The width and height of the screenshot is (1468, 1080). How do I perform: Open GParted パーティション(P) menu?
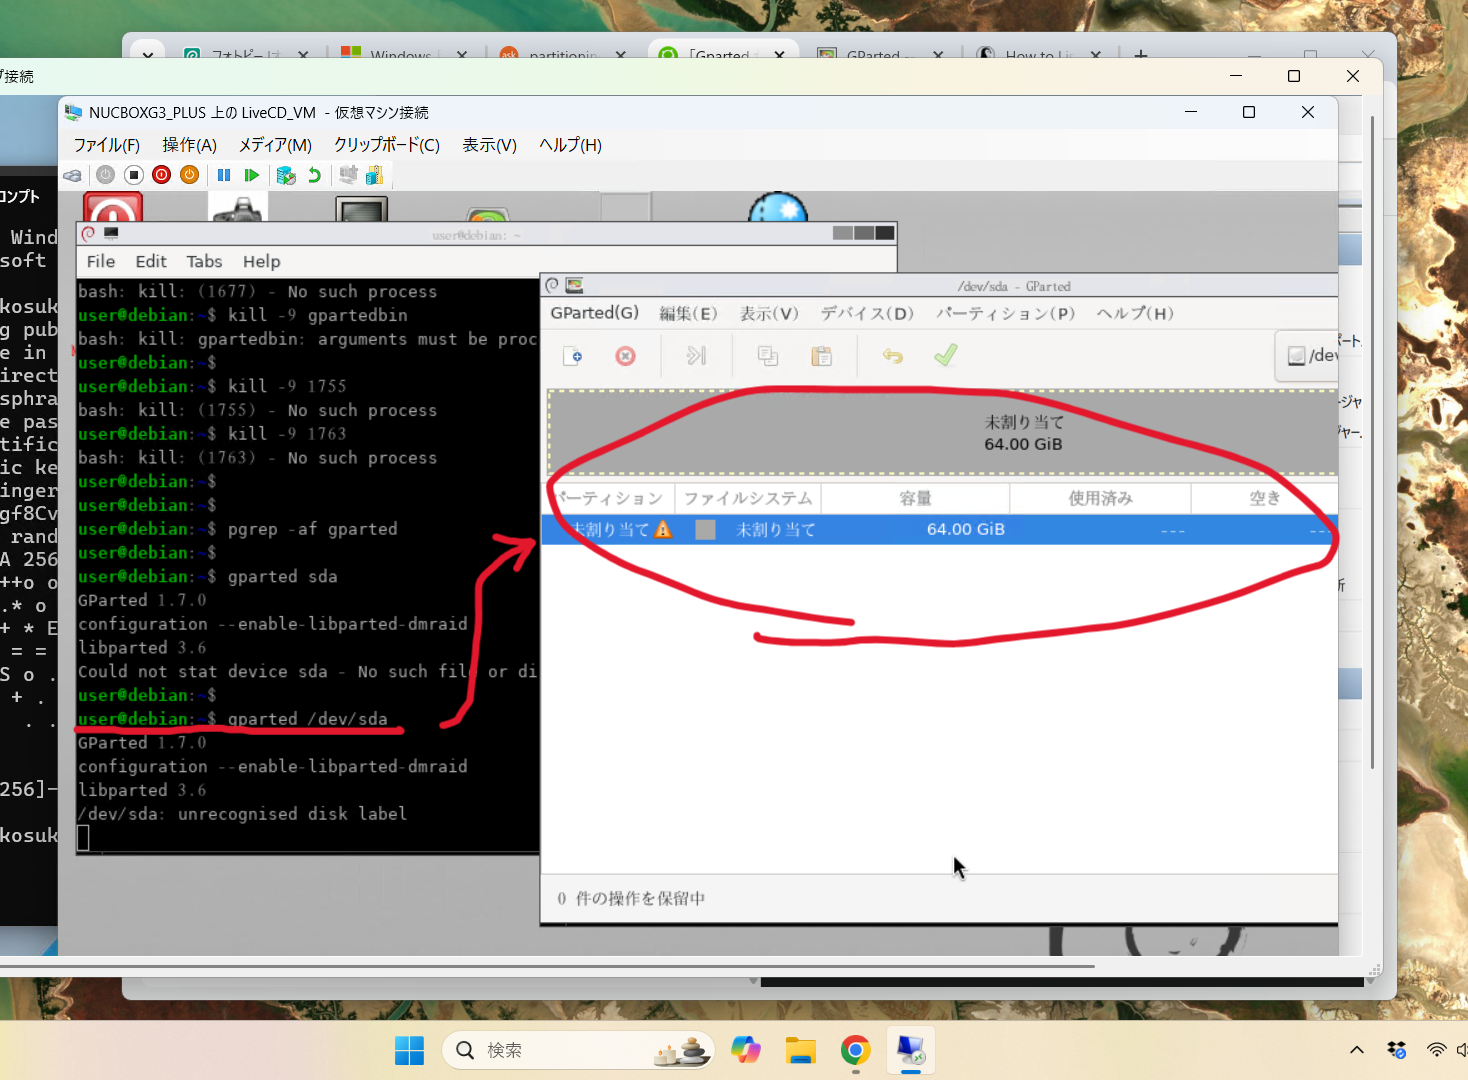pyautogui.click(x=1005, y=313)
